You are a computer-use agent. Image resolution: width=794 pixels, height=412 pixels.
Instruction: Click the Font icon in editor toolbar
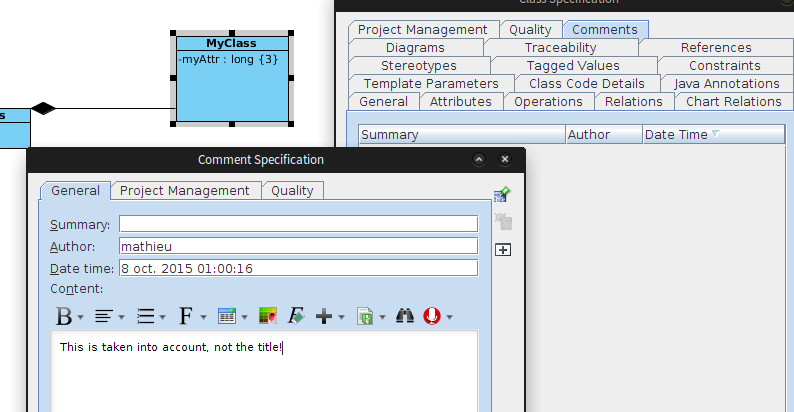pyautogui.click(x=186, y=316)
